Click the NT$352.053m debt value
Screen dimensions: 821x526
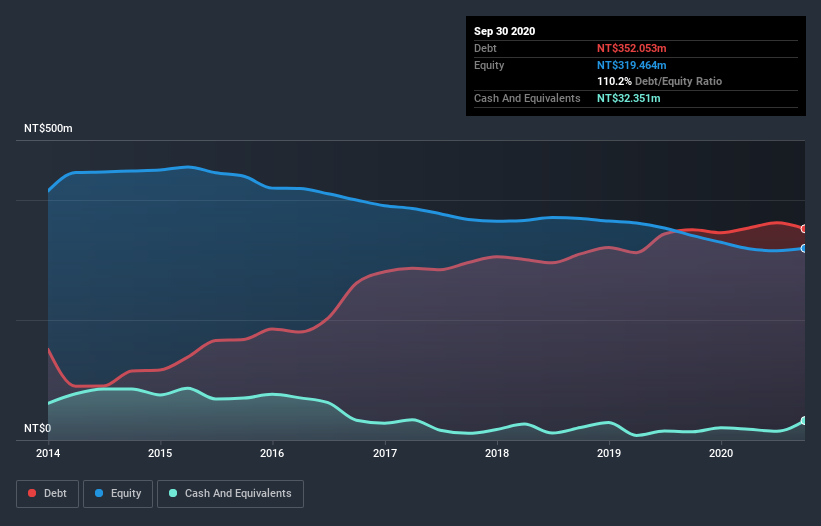point(631,48)
